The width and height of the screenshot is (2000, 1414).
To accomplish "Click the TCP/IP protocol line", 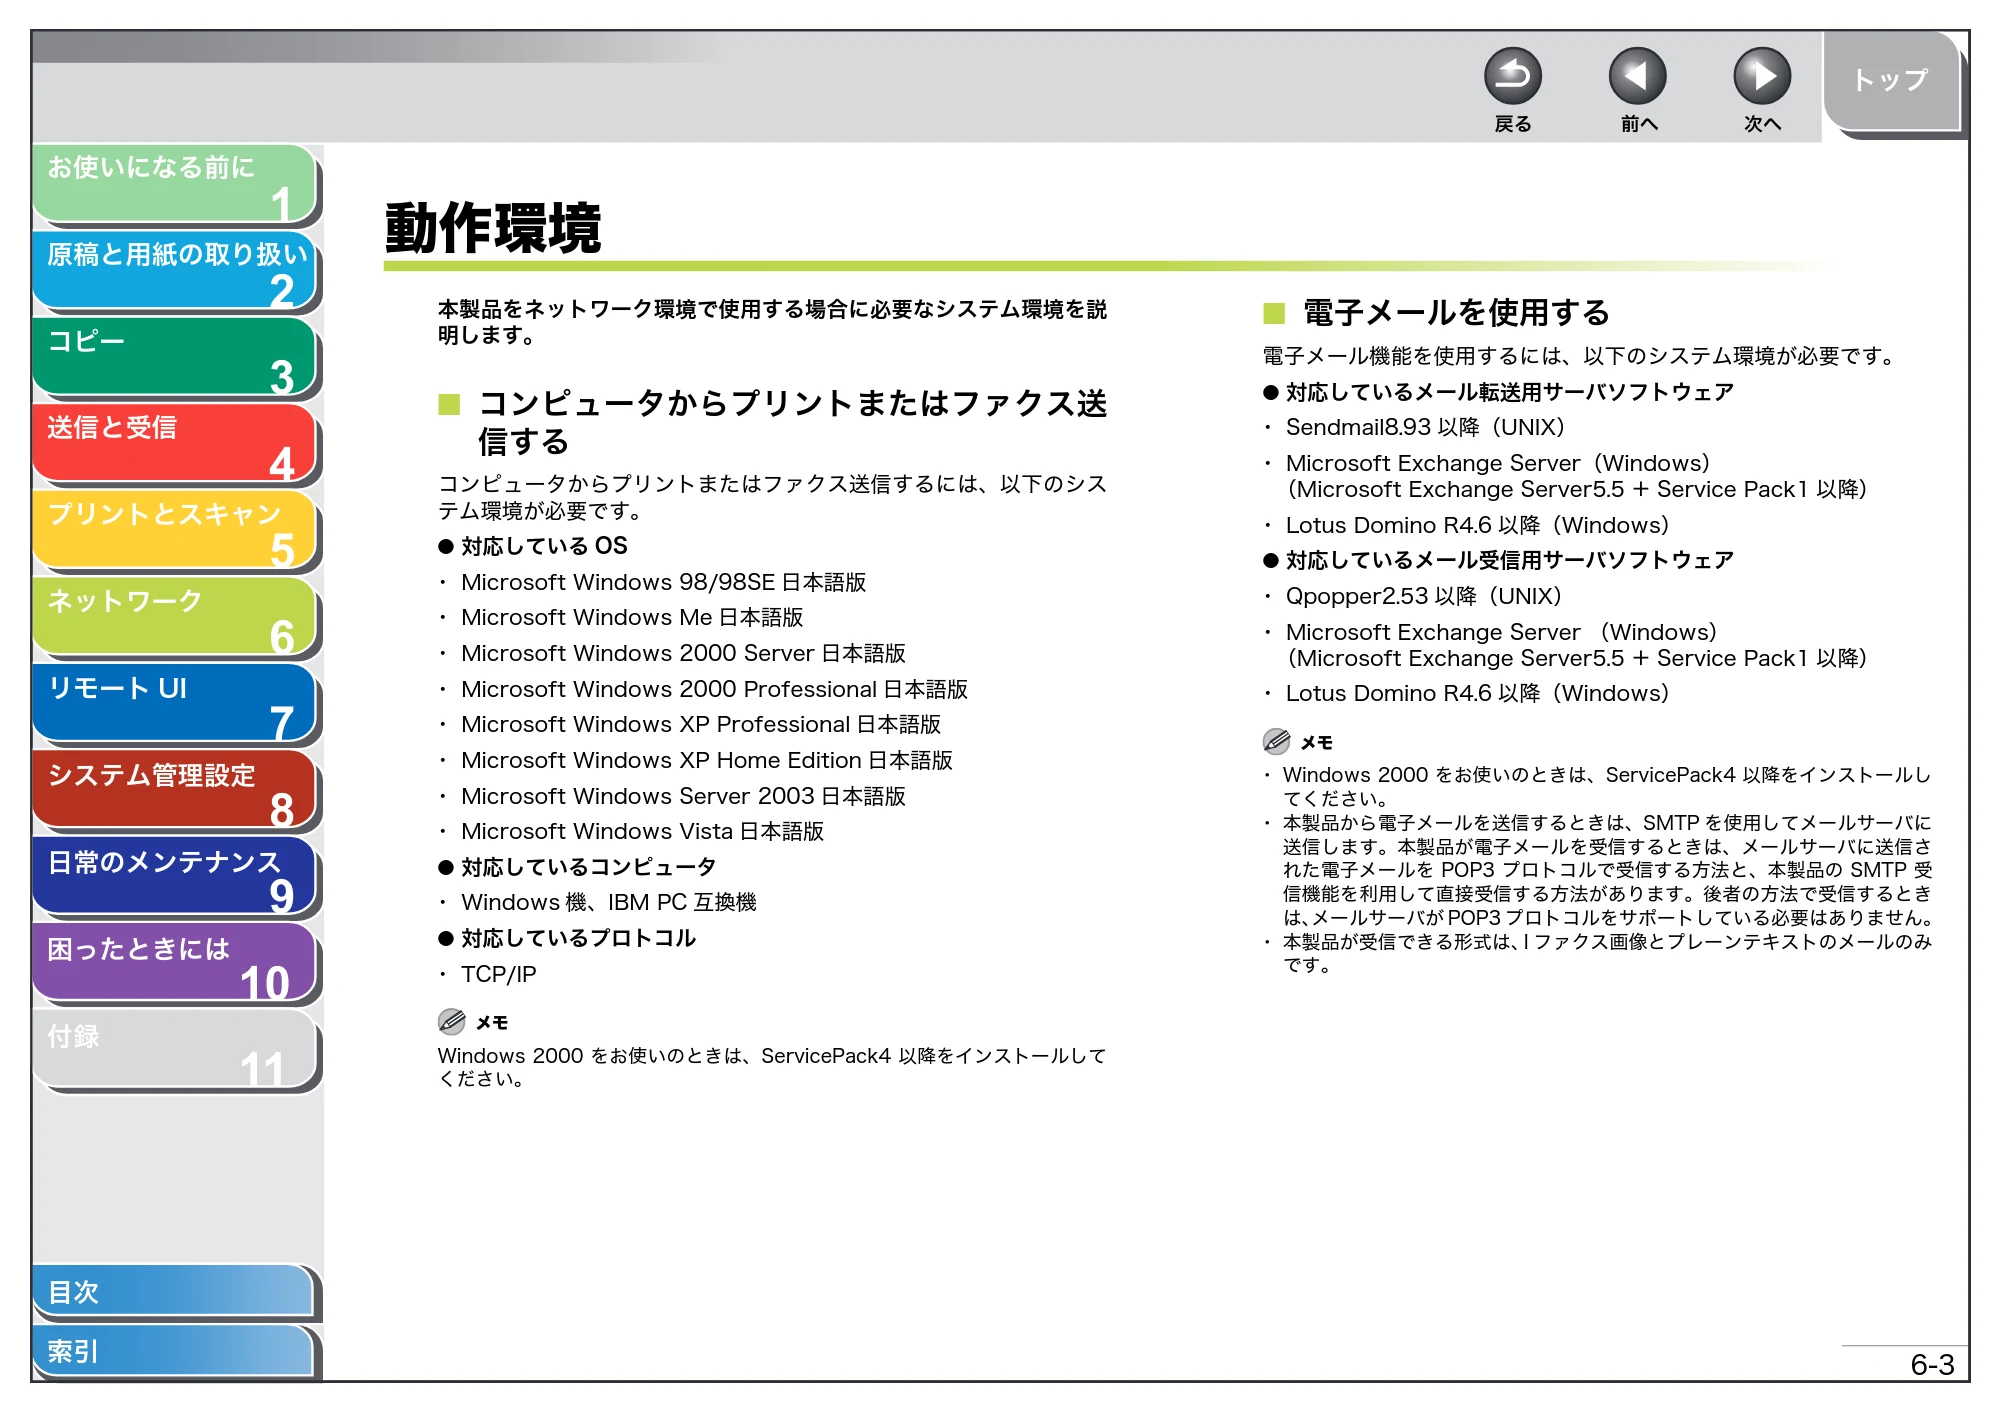I will 498,974.
